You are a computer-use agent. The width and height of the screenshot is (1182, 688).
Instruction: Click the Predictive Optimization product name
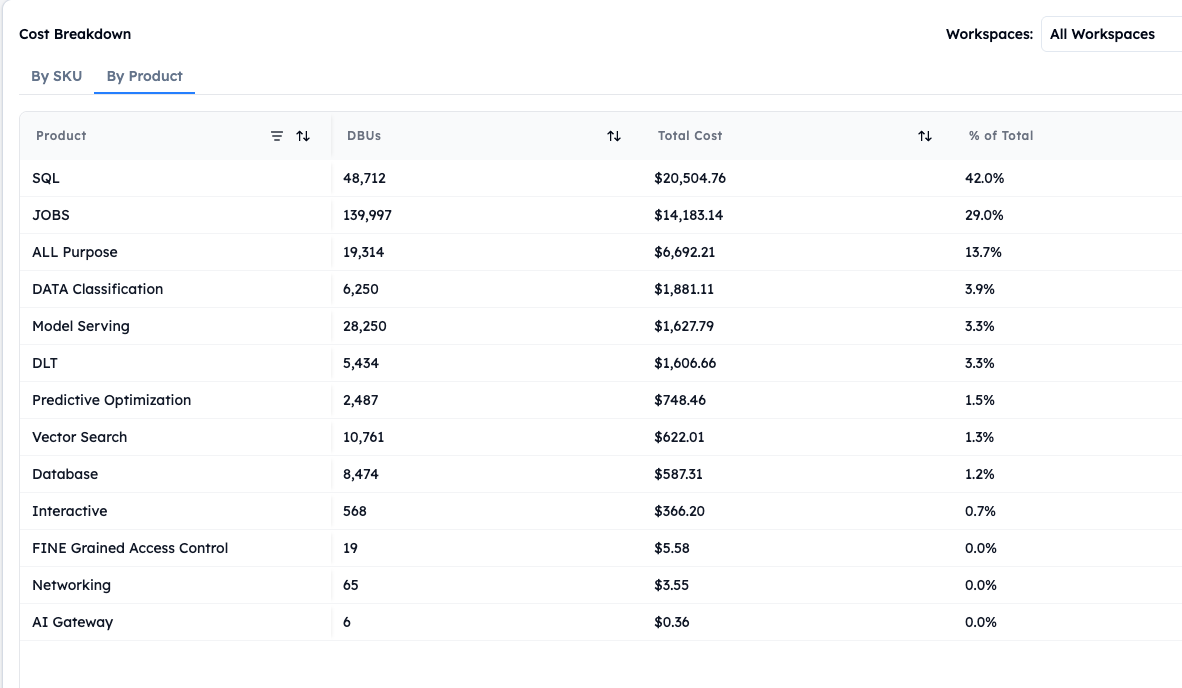point(112,400)
